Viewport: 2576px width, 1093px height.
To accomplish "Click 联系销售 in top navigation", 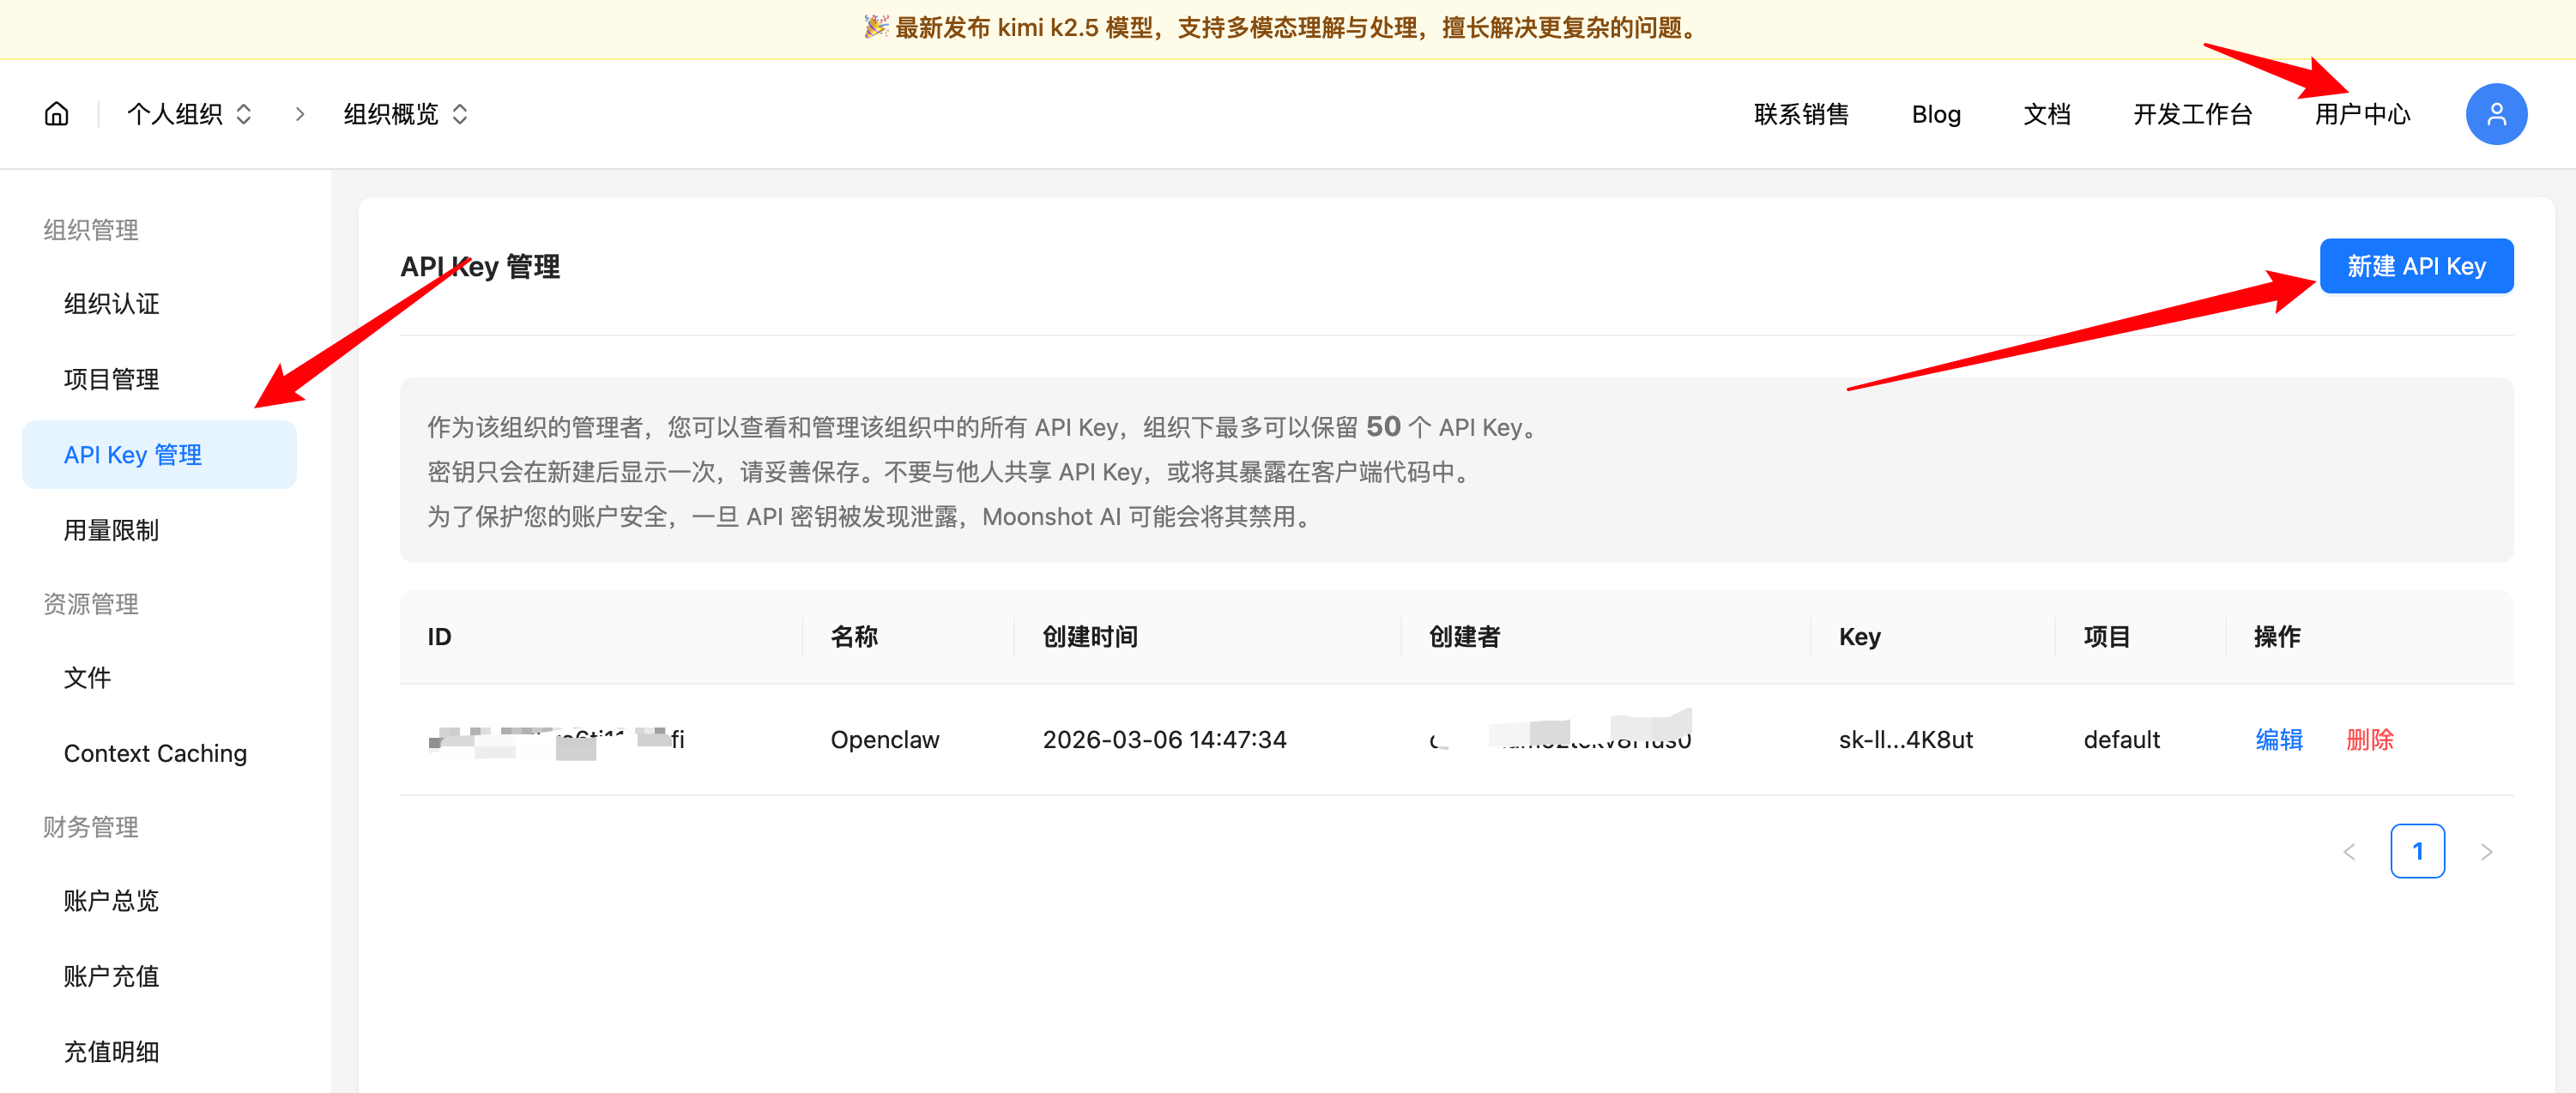I will [1801, 114].
